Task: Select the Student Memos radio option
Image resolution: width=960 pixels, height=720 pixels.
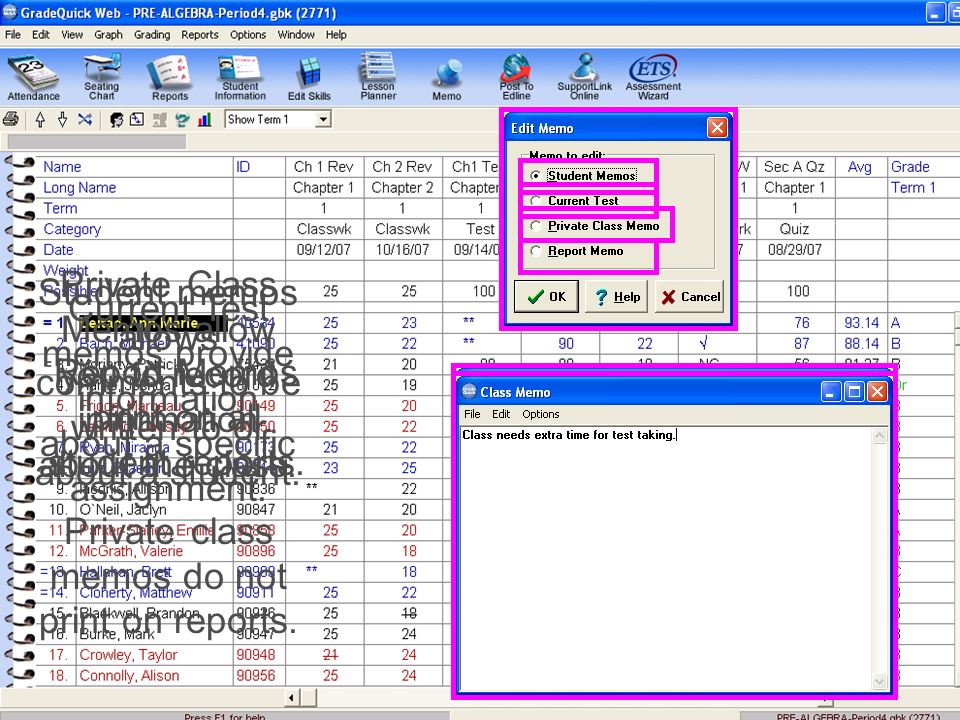Action: point(536,176)
